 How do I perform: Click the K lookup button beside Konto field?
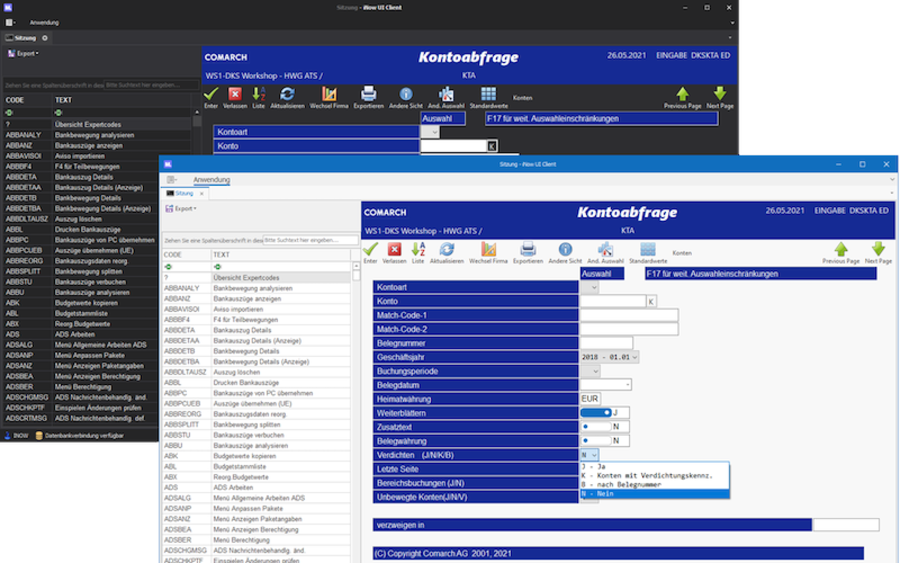pyautogui.click(x=651, y=301)
